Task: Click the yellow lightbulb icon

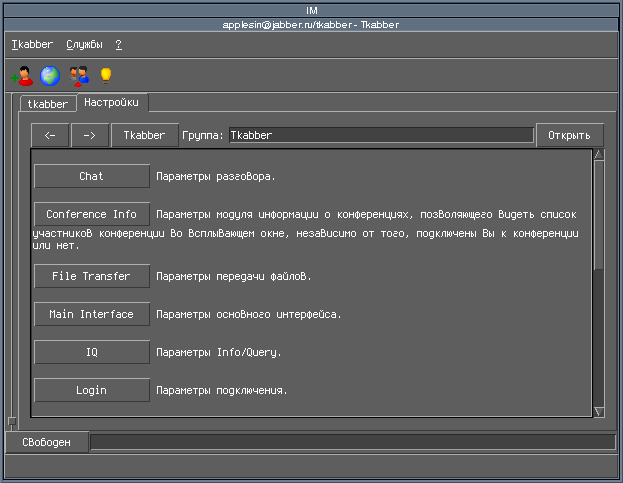Action: point(105,75)
